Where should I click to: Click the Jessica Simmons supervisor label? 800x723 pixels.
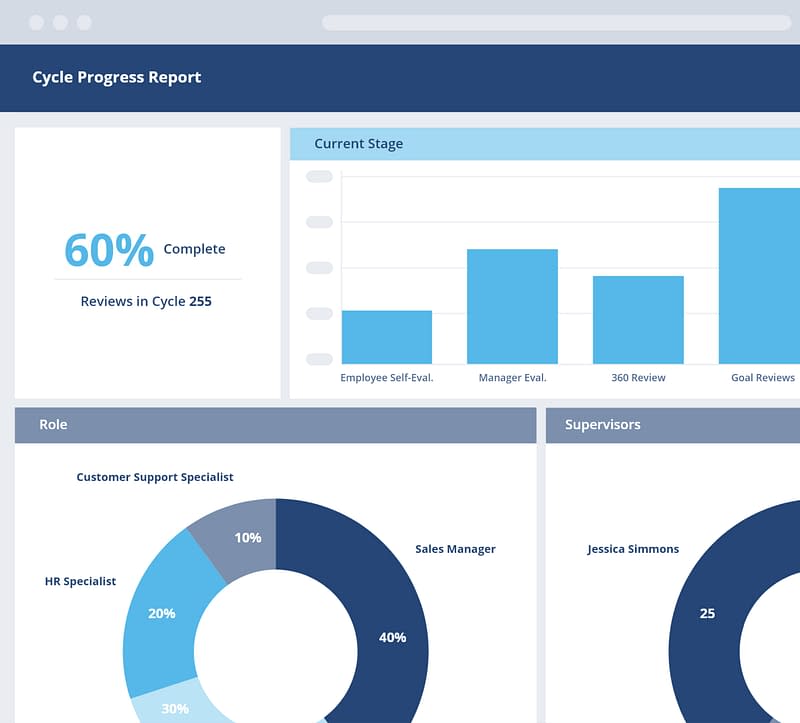click(633, 549)
